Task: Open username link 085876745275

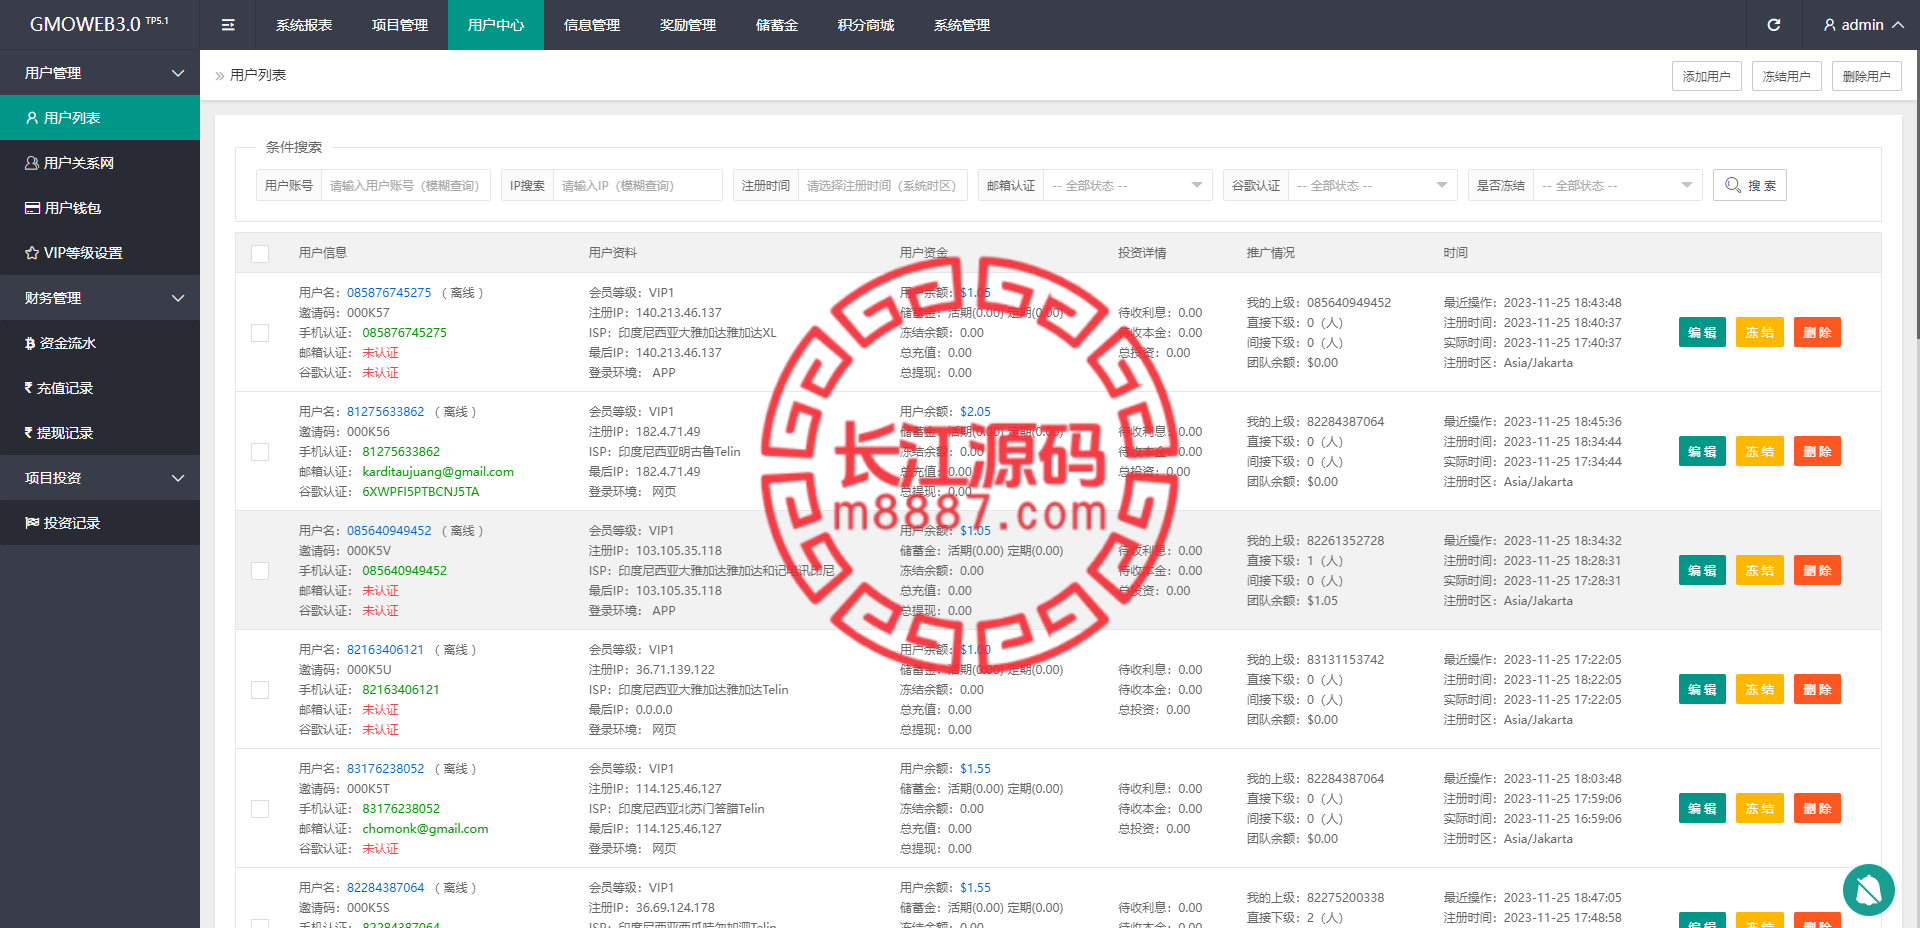Action: click(389, 293)
